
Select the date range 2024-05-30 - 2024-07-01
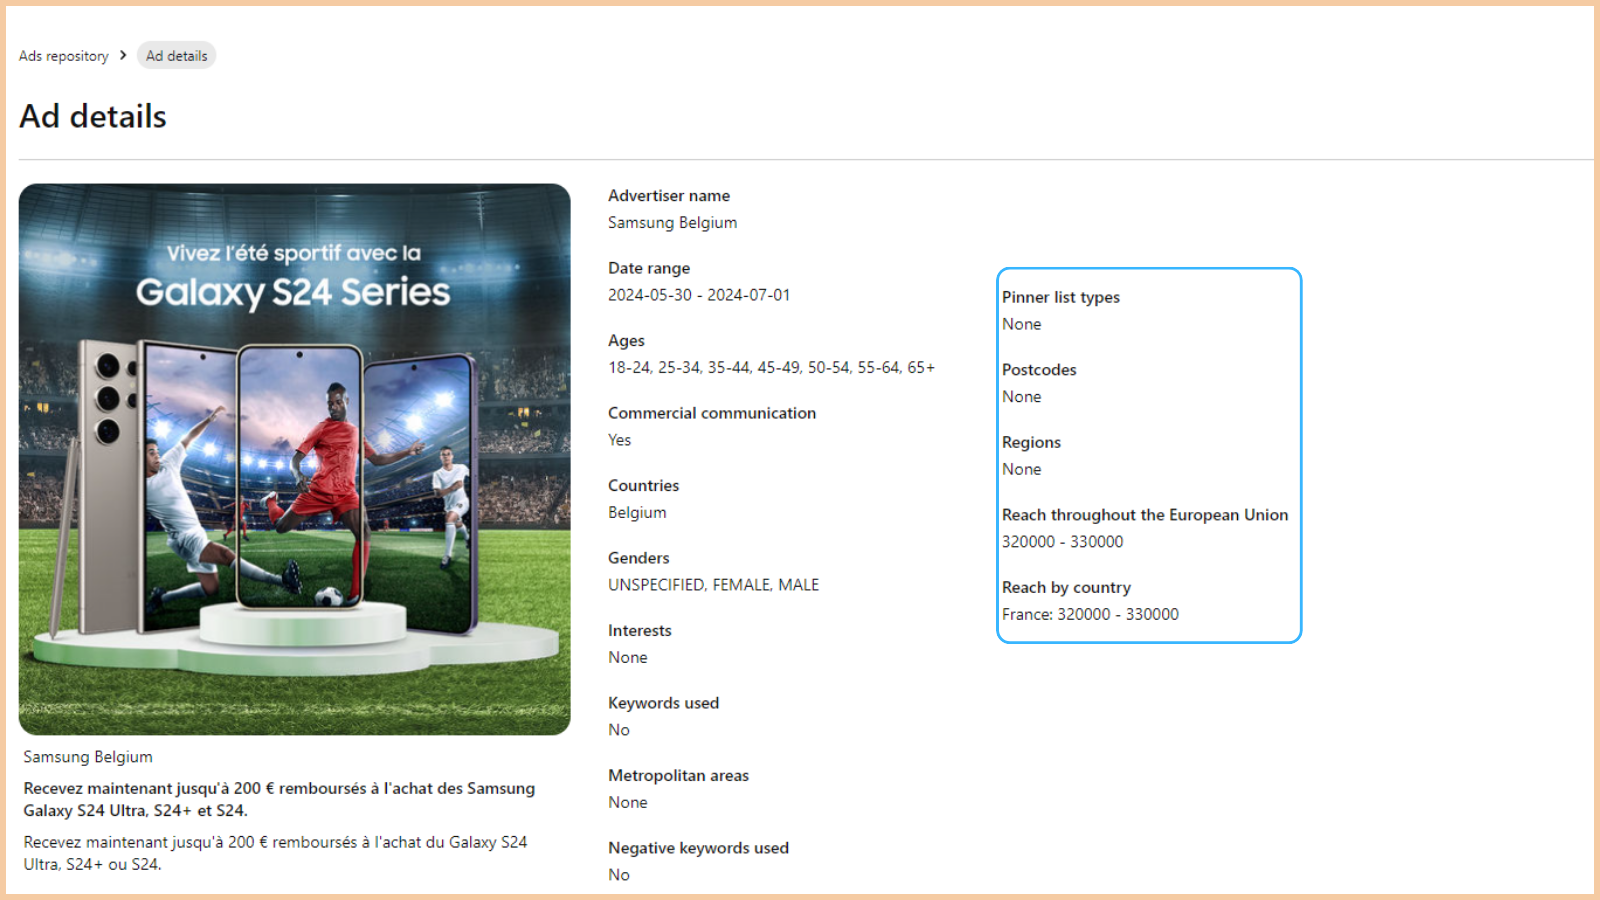[699, 295]
